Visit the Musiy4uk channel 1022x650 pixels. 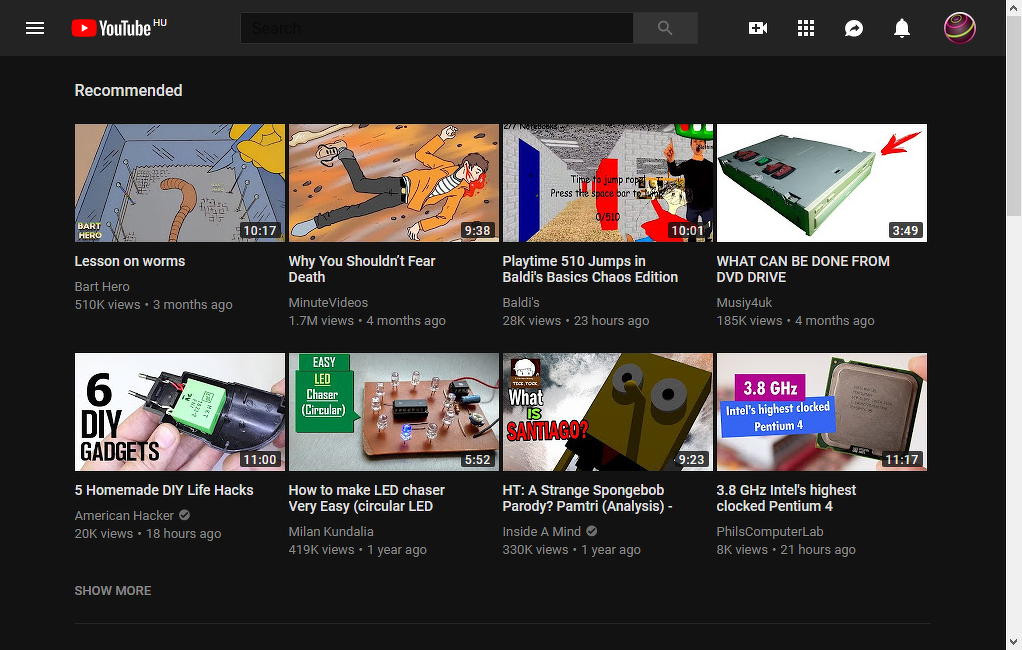[744, 303]
